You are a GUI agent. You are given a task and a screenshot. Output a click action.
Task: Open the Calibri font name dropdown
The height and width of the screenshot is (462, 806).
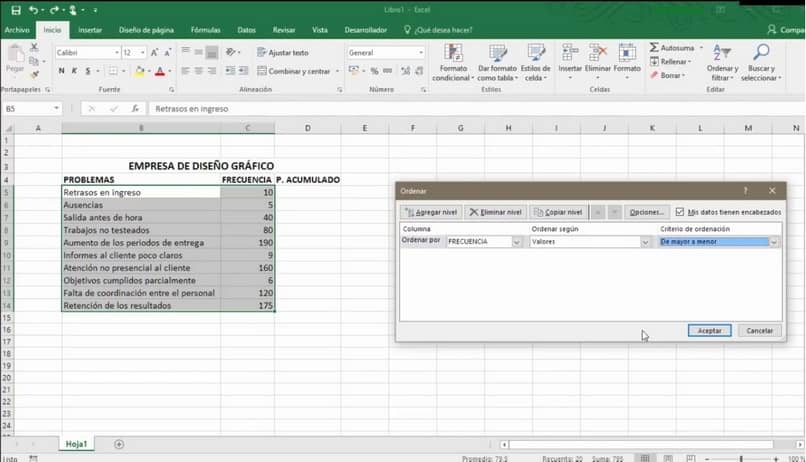tap(117, 52)
